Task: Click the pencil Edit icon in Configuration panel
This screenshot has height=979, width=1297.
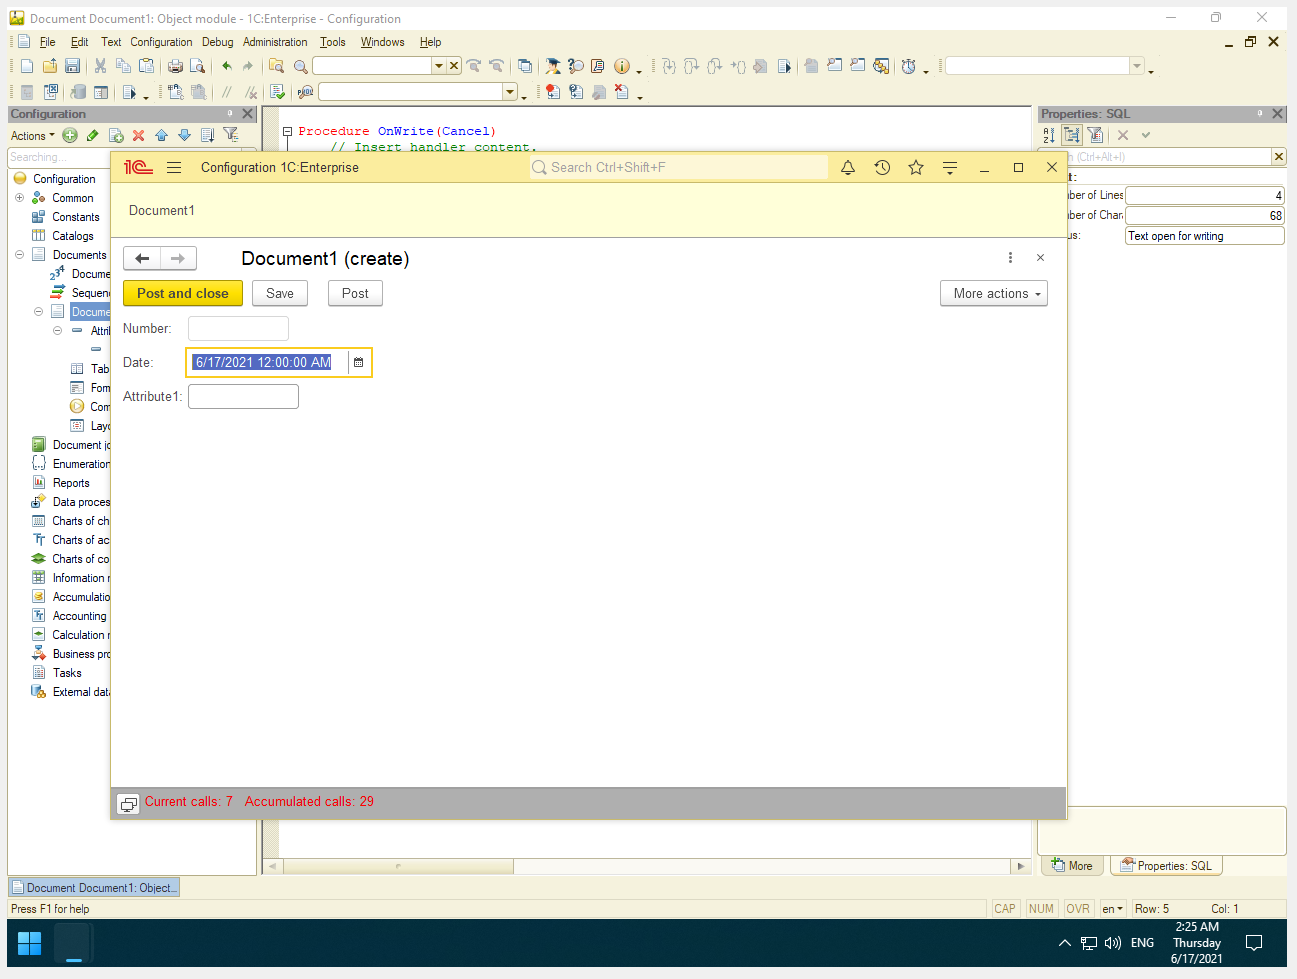Action: point(93,135)
